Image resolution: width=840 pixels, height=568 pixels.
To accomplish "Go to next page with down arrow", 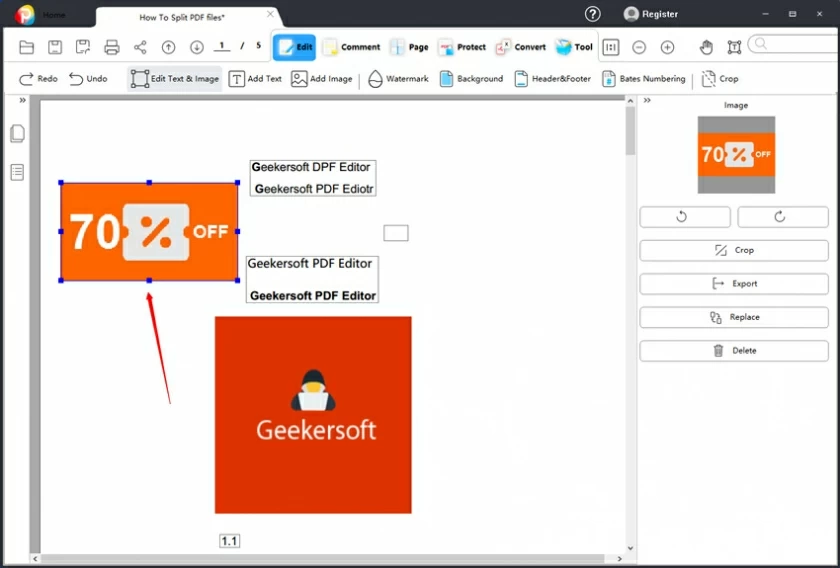I will (x=197, y=47).
